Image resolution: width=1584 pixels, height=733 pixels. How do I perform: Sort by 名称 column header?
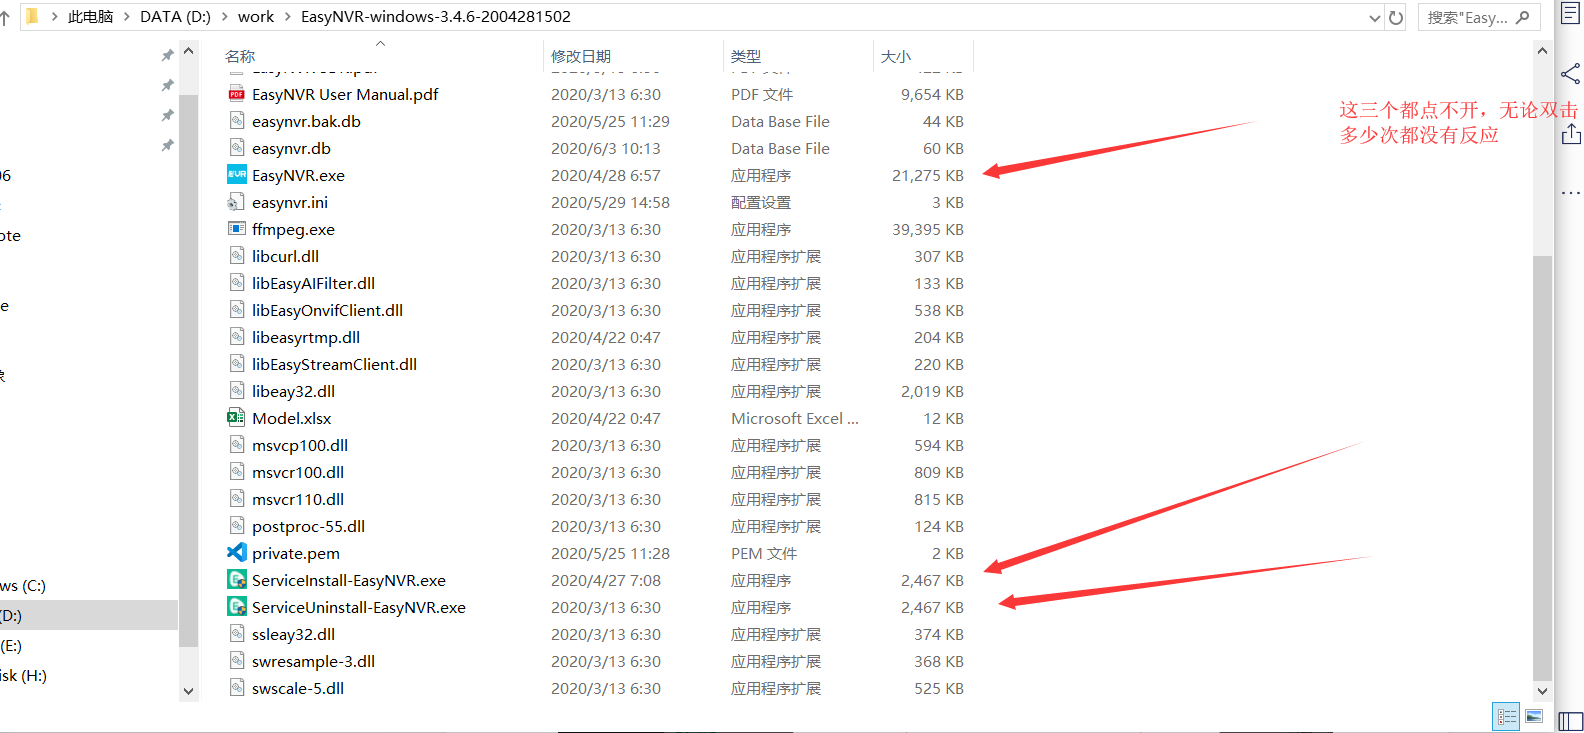click(x=240, y=57)
